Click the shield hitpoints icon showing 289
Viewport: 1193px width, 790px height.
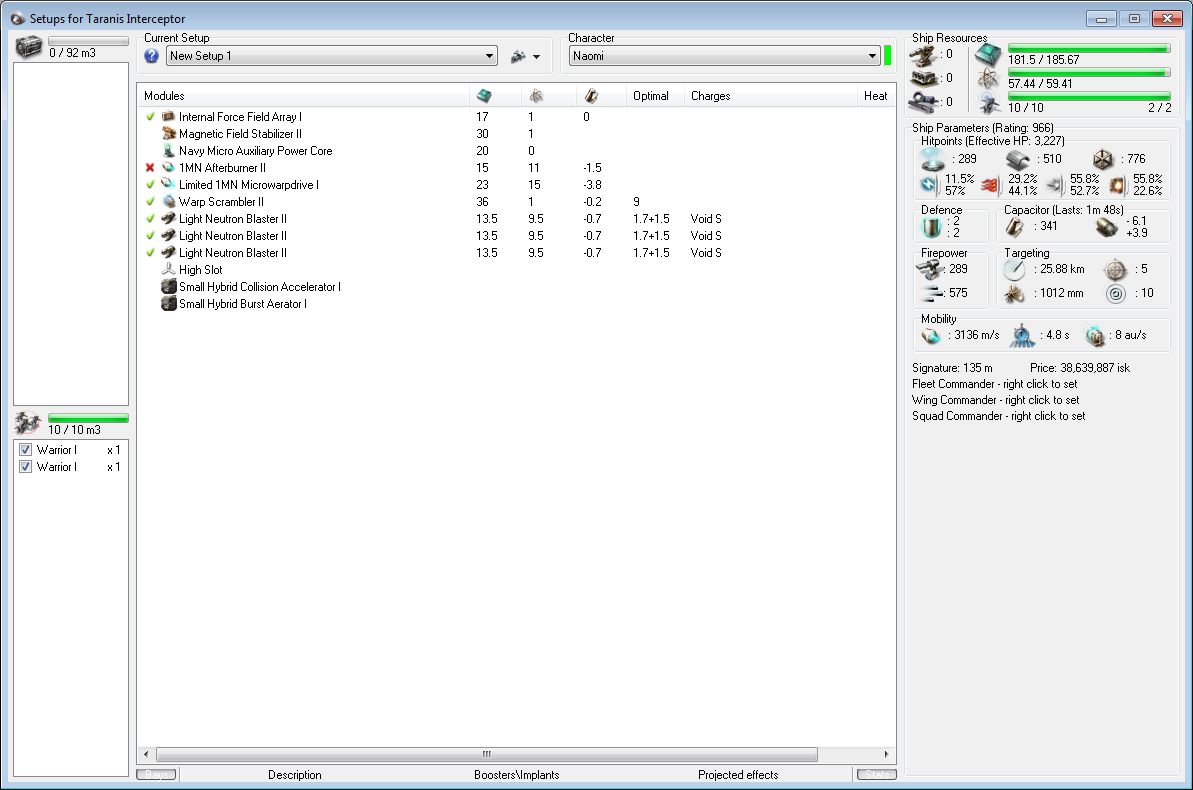(x=933, y=159)
